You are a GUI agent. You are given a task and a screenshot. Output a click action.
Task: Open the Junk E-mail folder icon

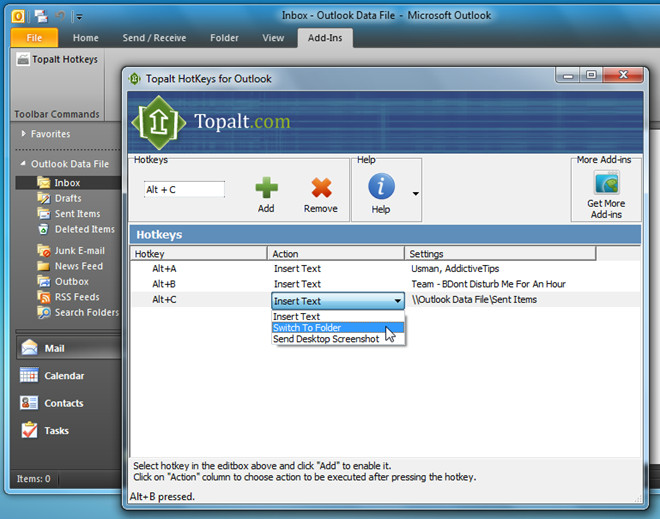point(43,250)
